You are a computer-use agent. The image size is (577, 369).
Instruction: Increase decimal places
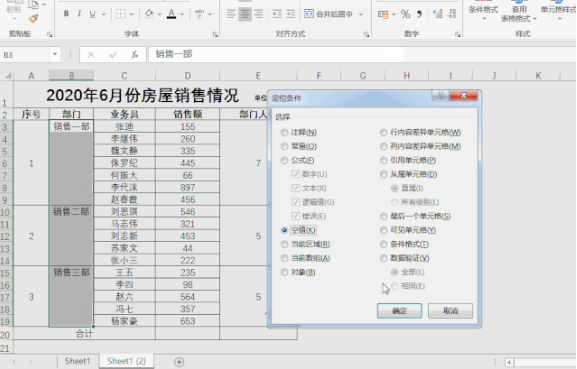(438, 14)
